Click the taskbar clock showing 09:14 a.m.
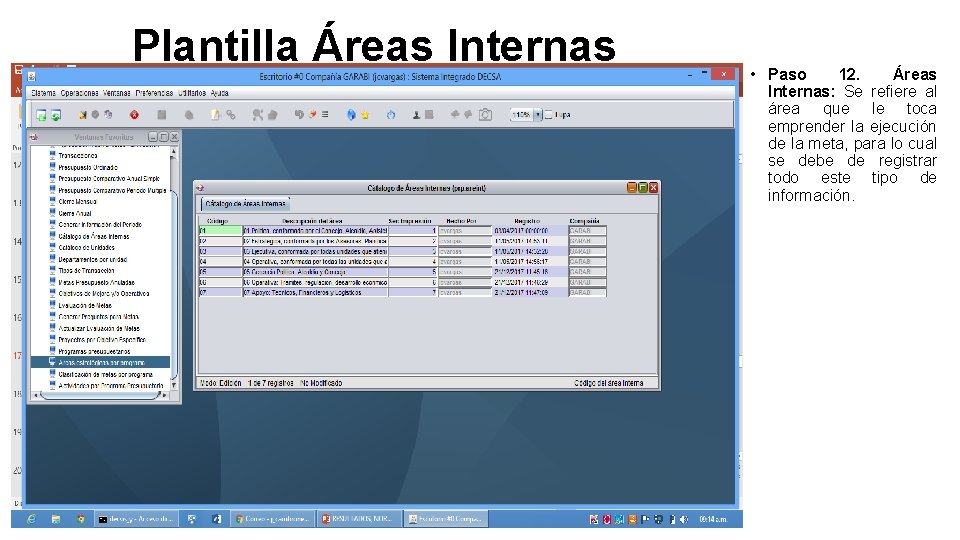Screen dimensions: 960x540 pos(713,520)
